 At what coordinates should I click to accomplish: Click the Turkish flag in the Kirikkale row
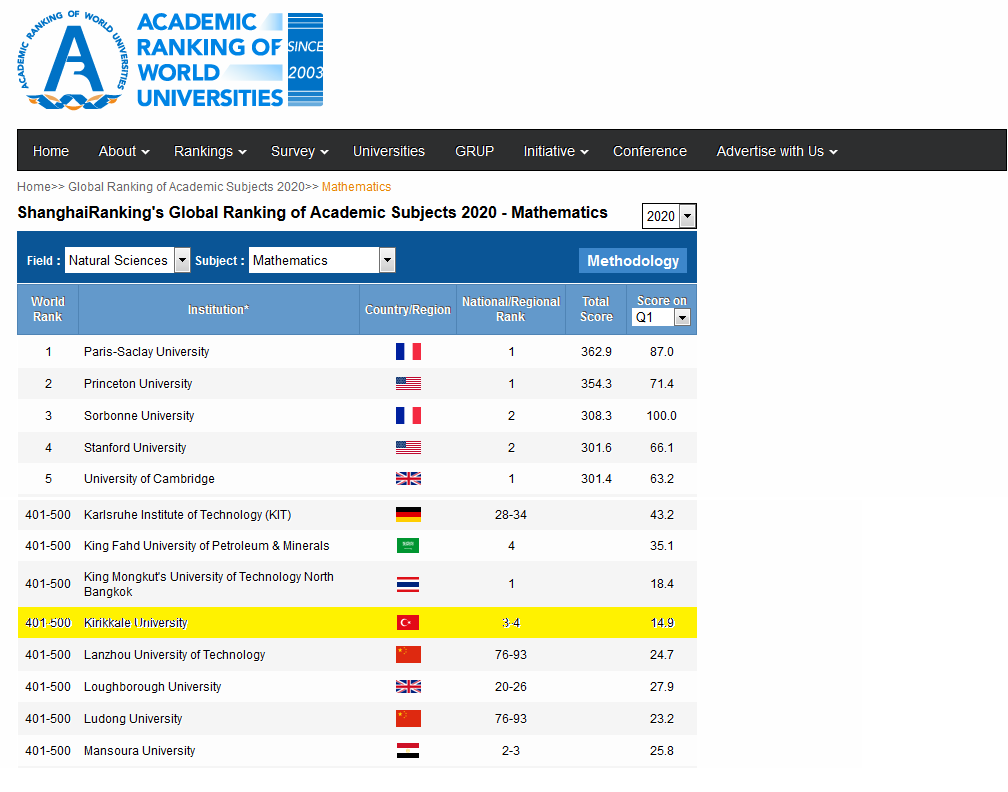point(408,623)
